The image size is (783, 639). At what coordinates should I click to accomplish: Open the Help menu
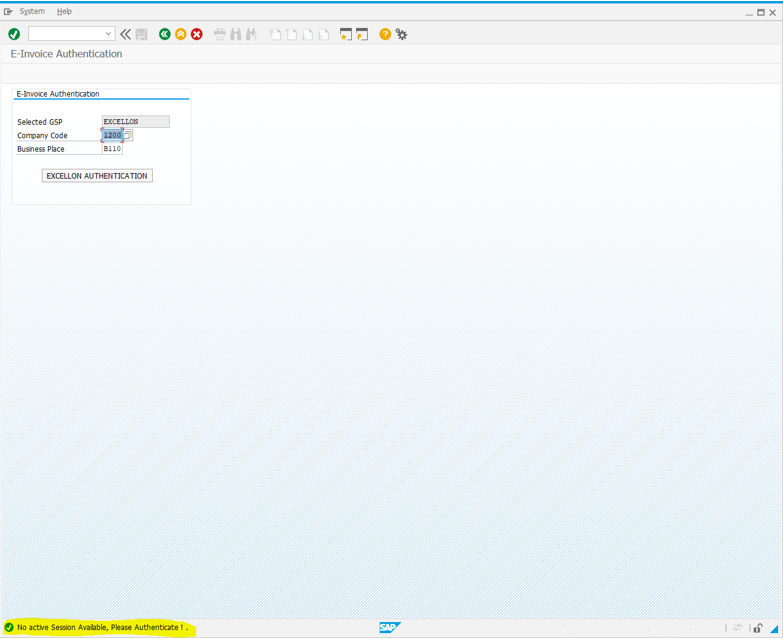point(64,11)
